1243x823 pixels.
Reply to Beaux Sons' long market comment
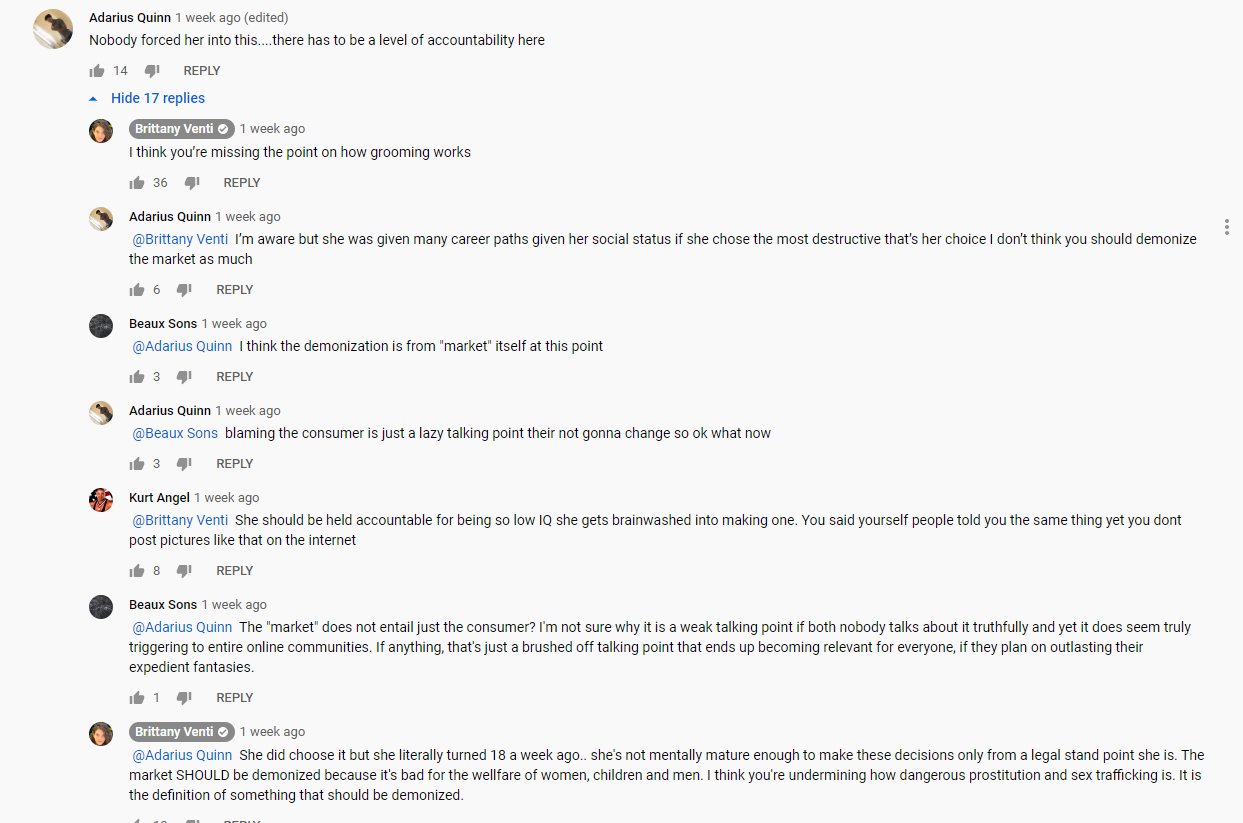[x=235, y=698]
